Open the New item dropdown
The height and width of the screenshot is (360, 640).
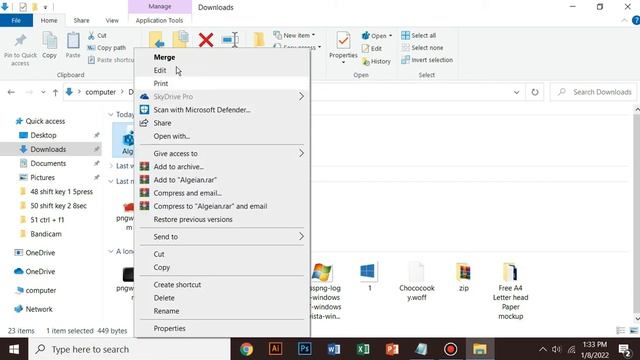pyautogui.click(x=294, y=36)
